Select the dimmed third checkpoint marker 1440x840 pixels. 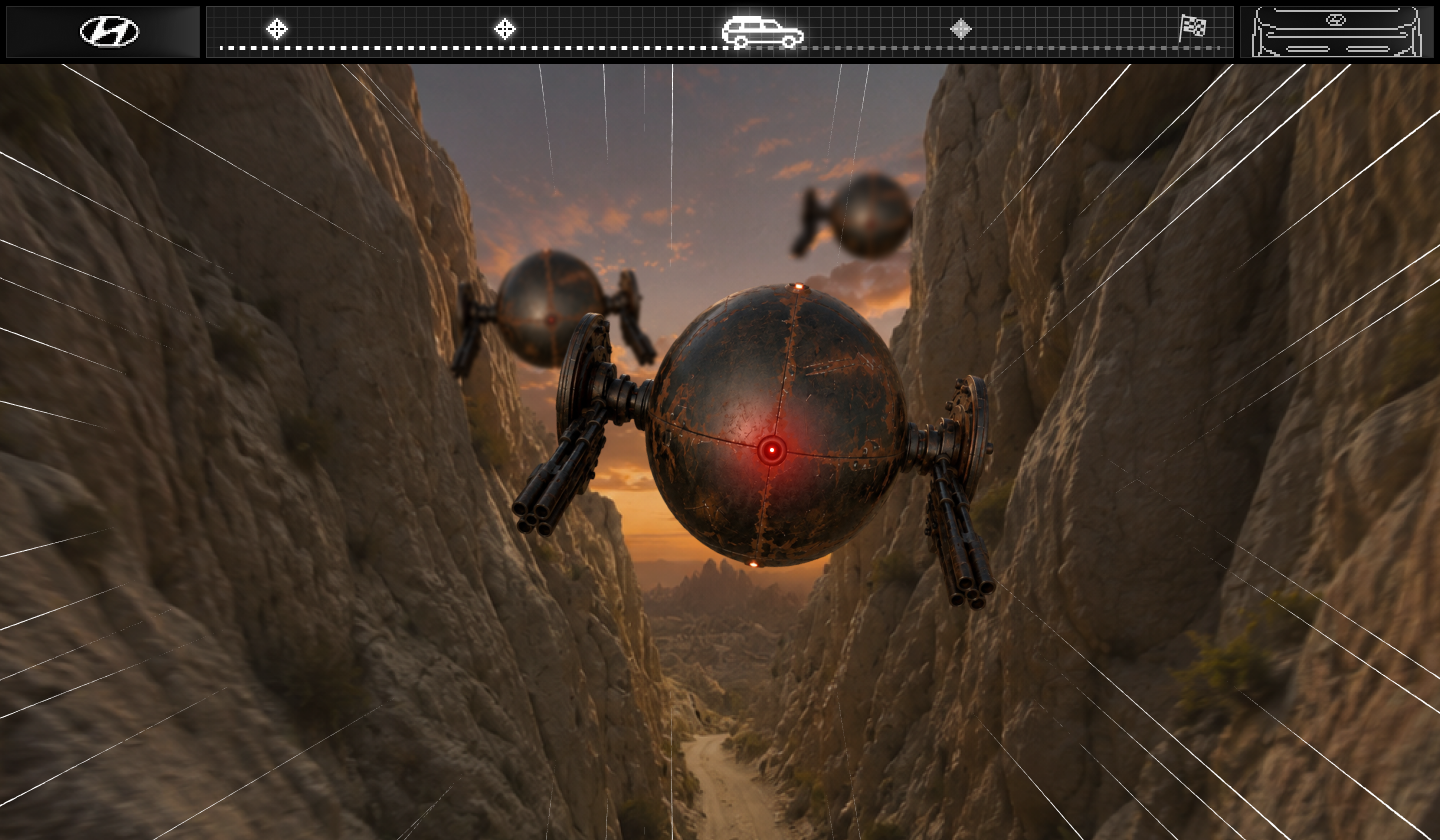point(961,29)
